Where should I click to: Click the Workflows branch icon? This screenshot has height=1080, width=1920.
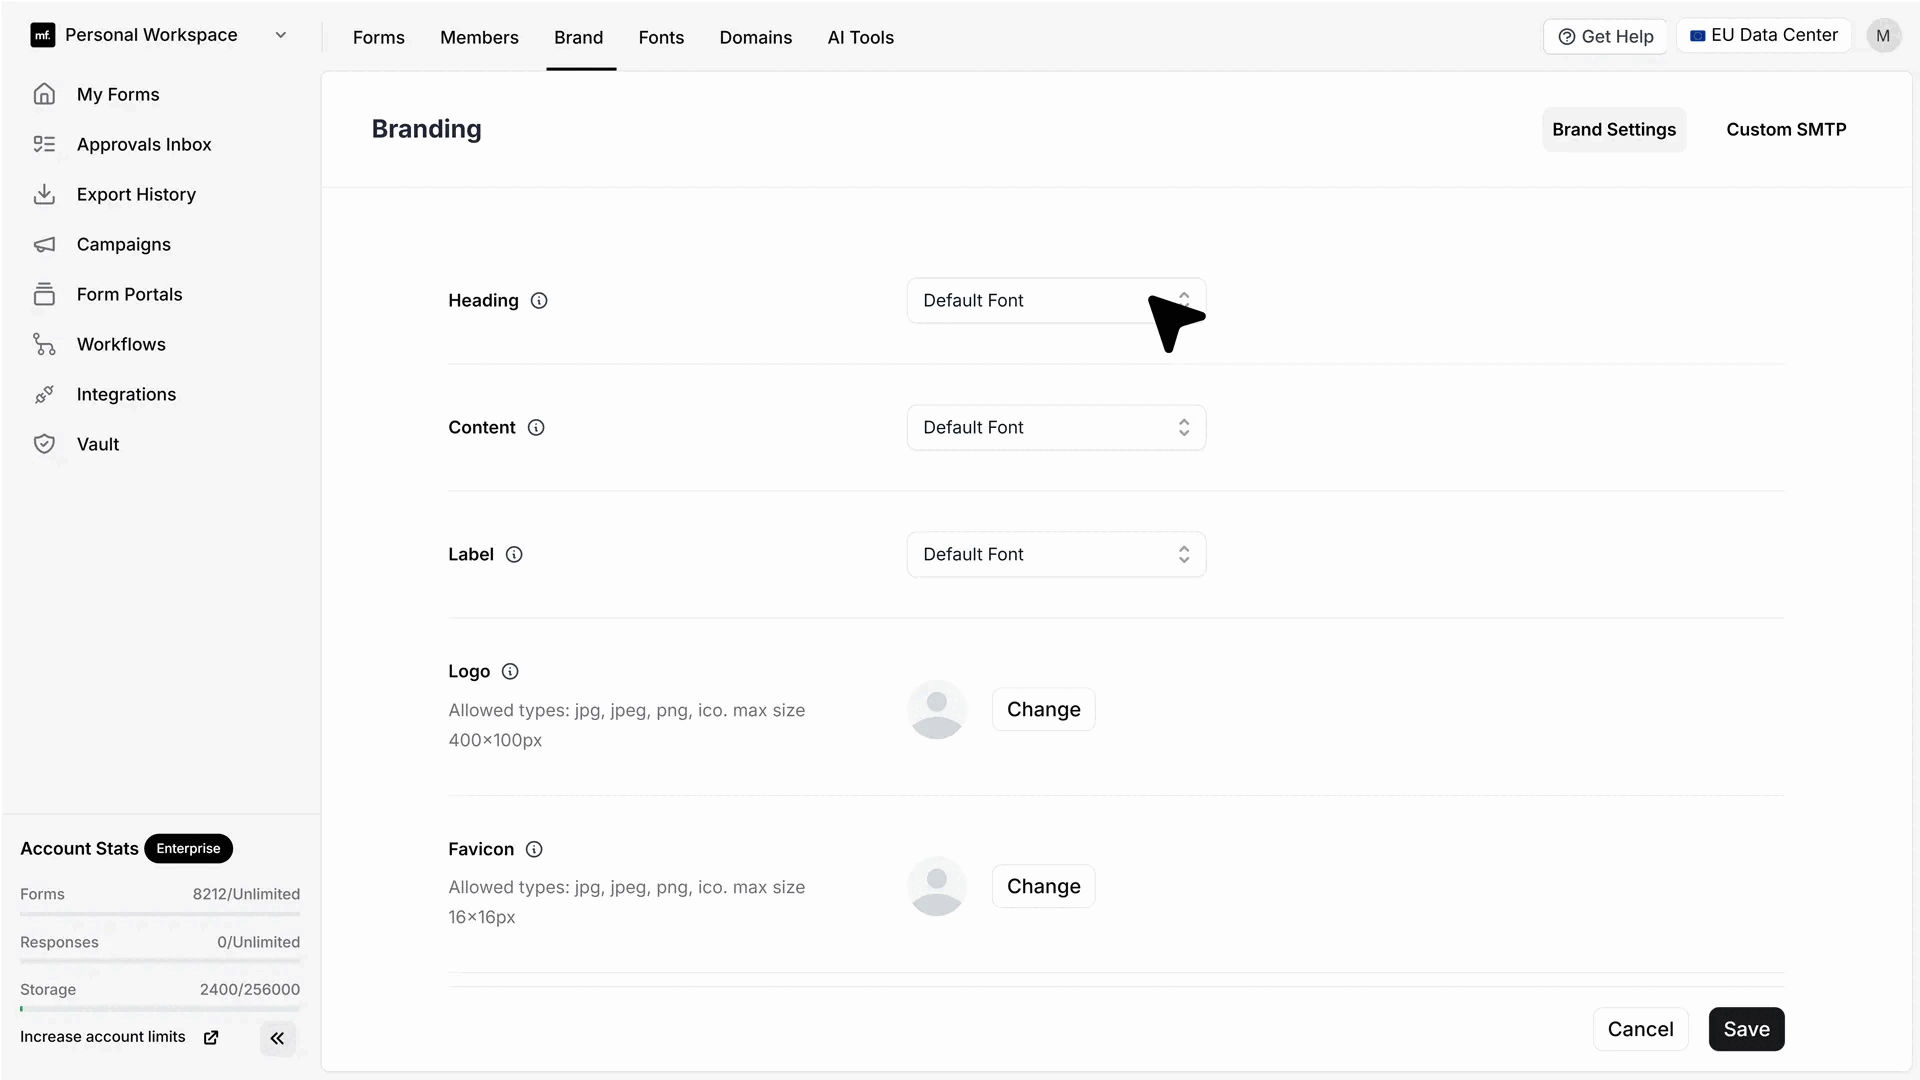[x=44, y=344]
